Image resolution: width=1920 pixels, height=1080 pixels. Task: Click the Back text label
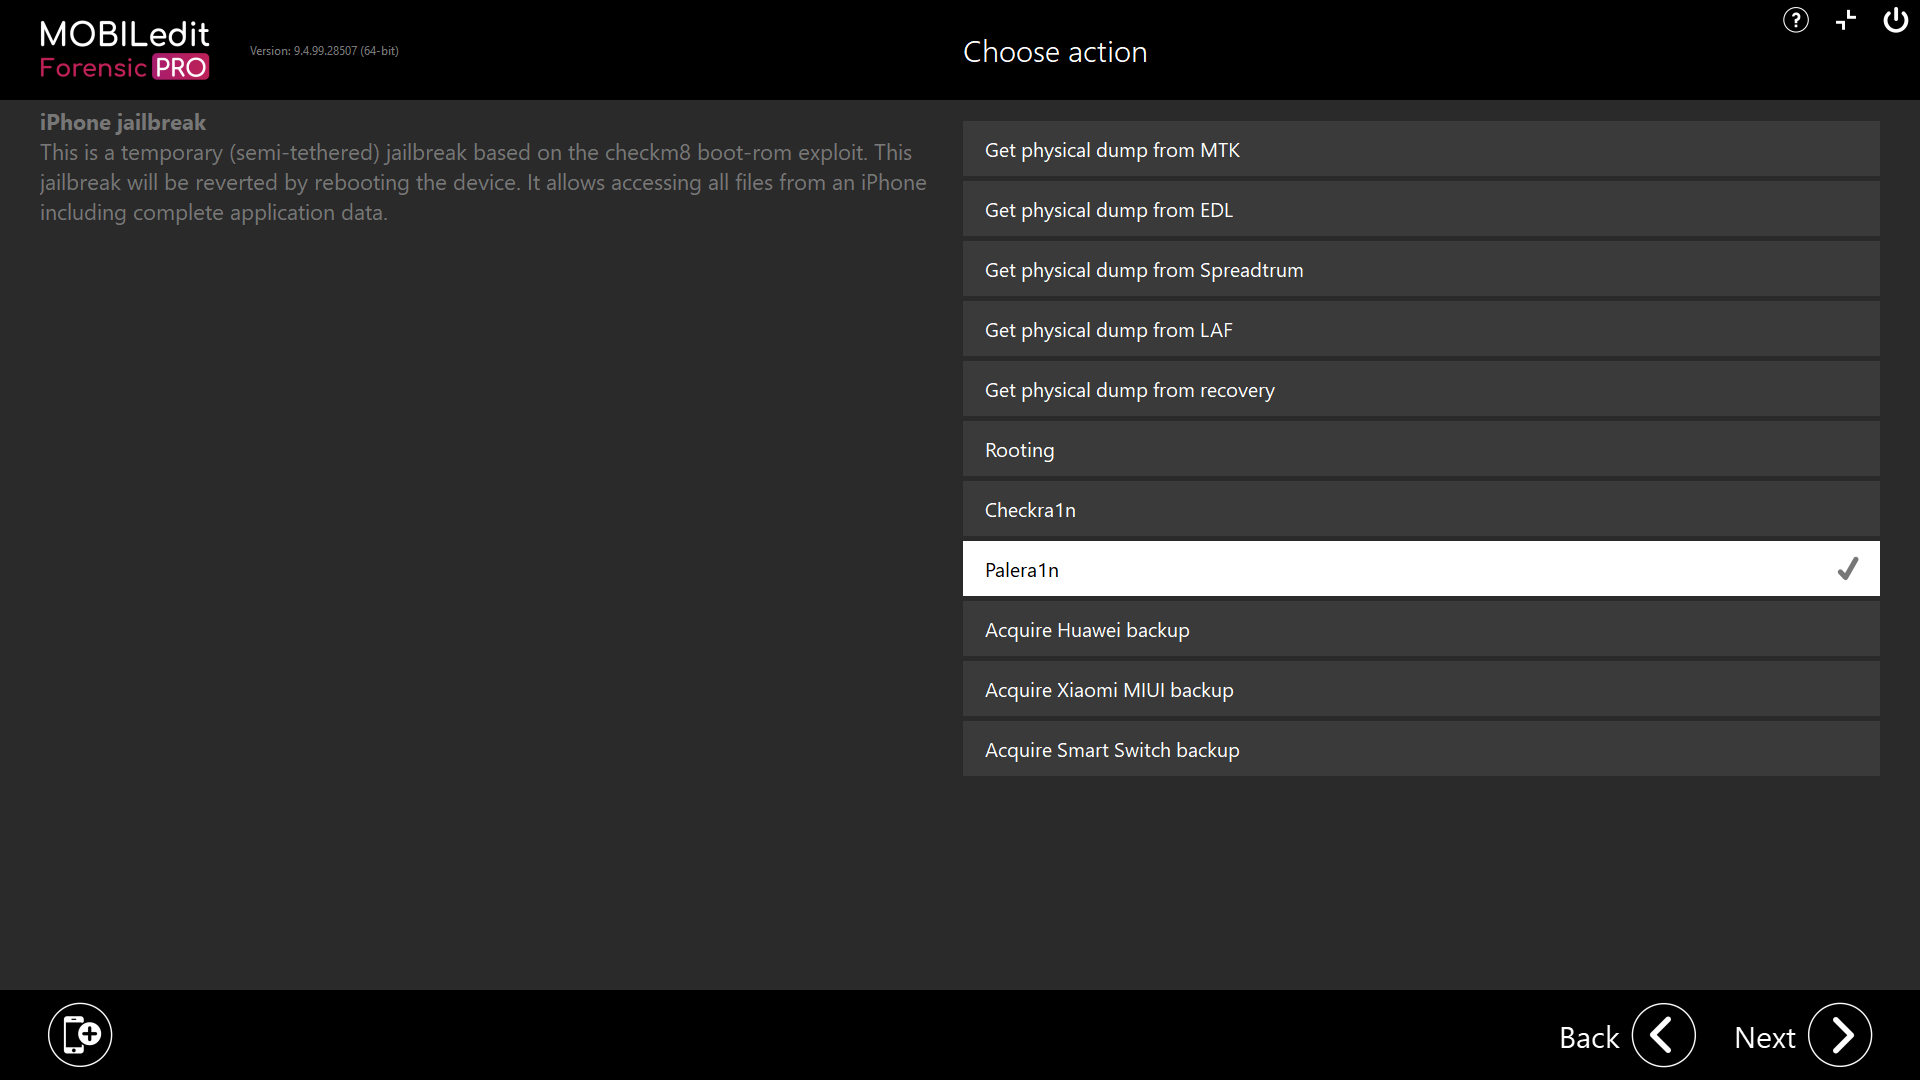coord(1588,1038)
